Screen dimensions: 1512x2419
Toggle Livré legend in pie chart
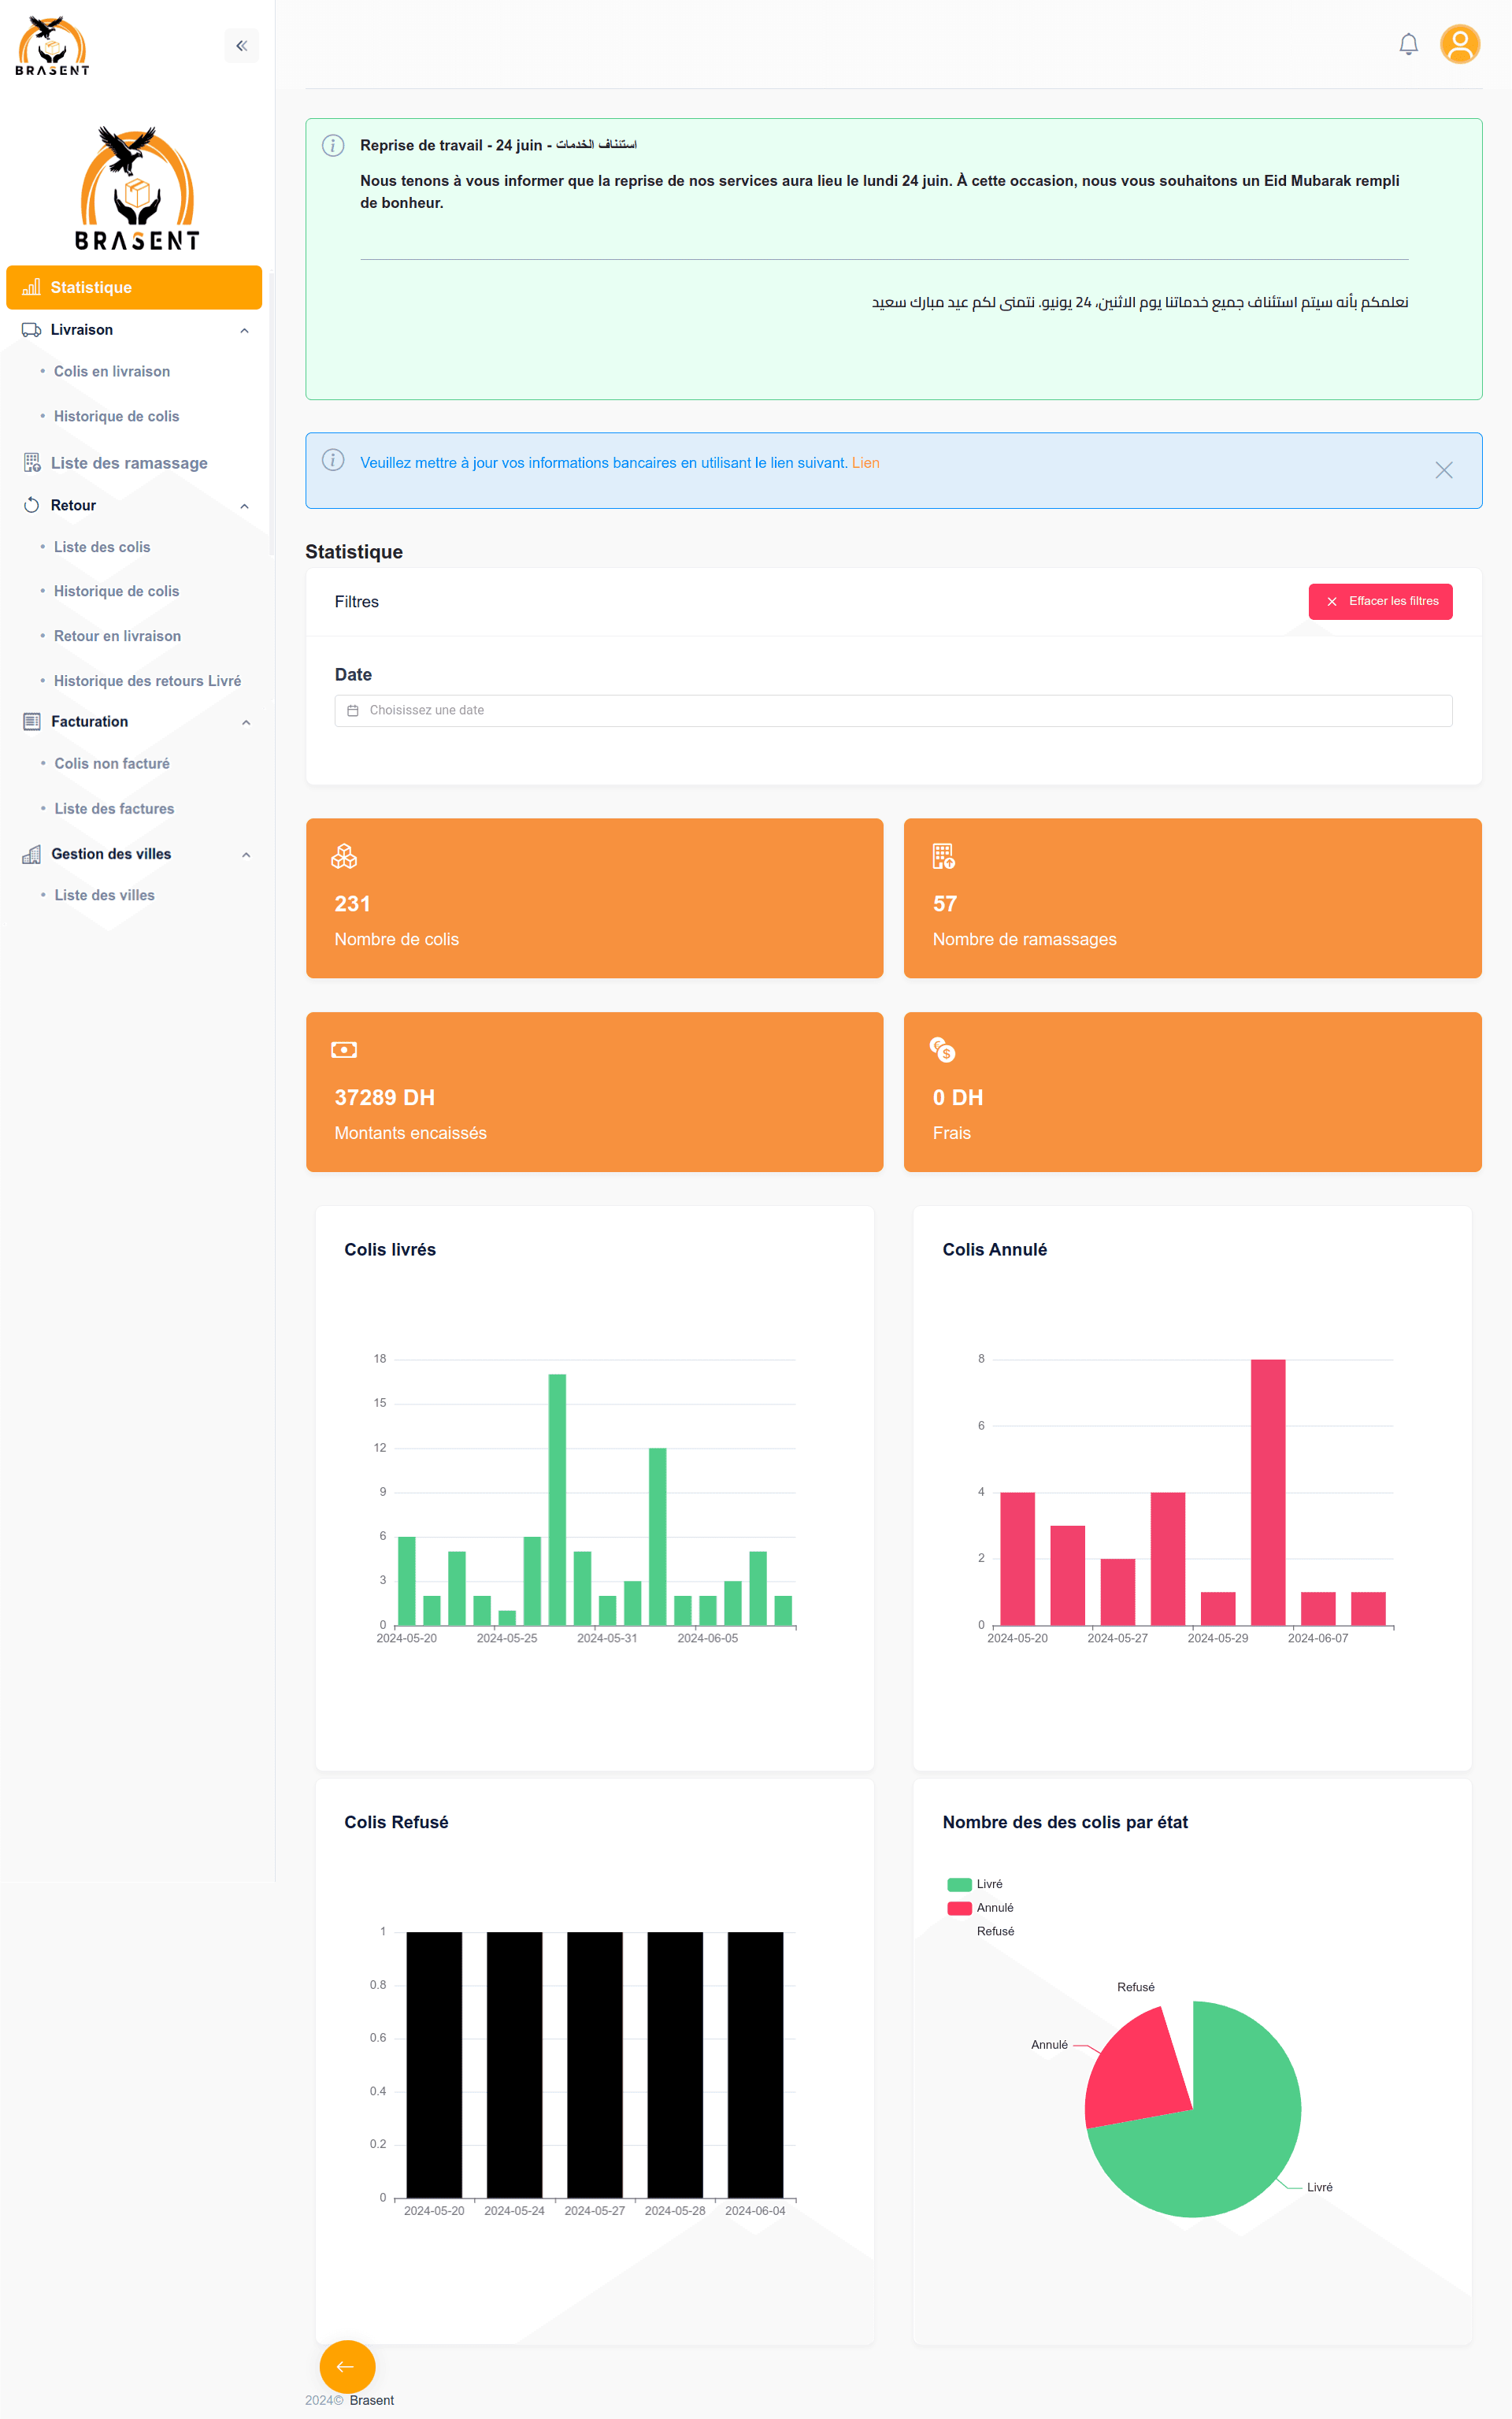974,1884
